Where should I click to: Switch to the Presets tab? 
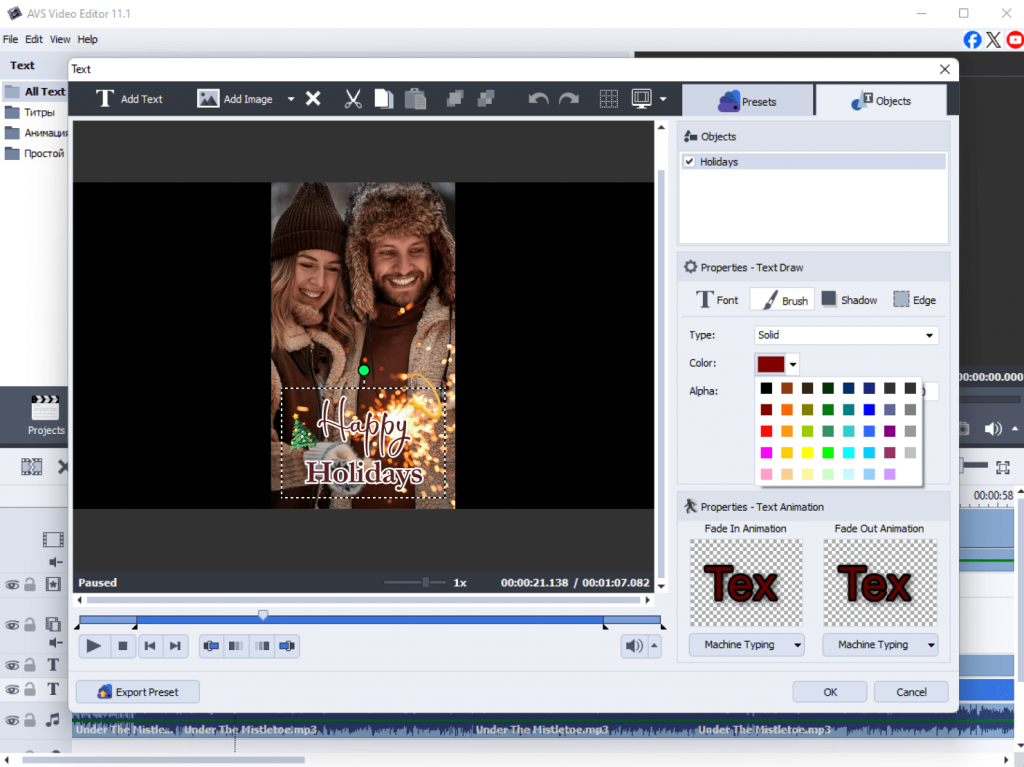pyautogui.click(x=748, y=101)
